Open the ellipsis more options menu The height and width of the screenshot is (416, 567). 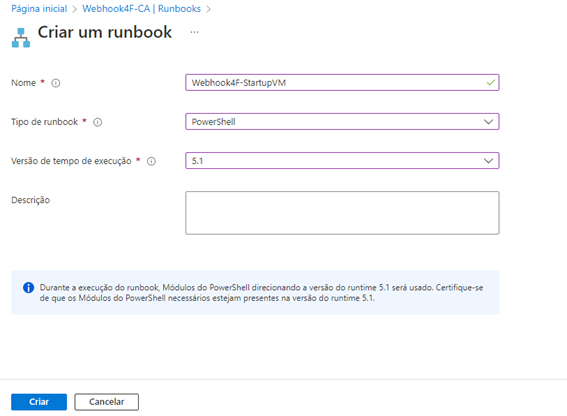[195, 32]
